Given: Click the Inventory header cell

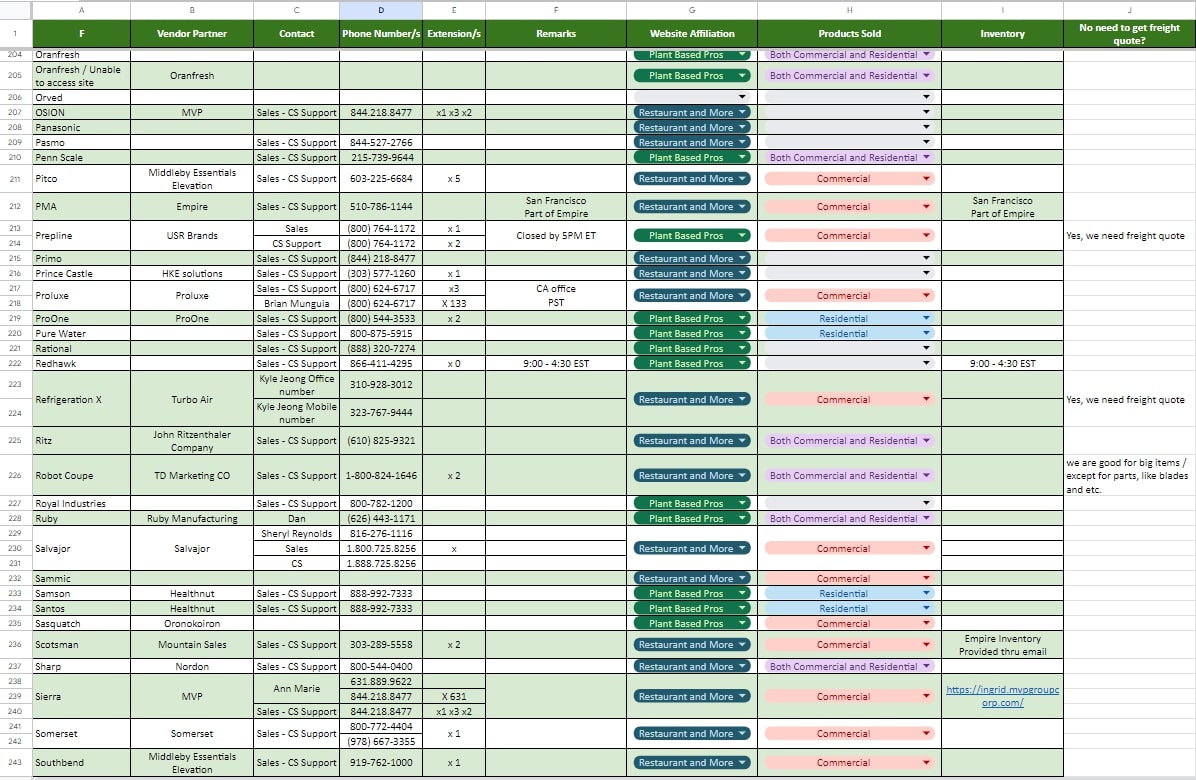Looking at the screenshot, I should (1002, 34).
